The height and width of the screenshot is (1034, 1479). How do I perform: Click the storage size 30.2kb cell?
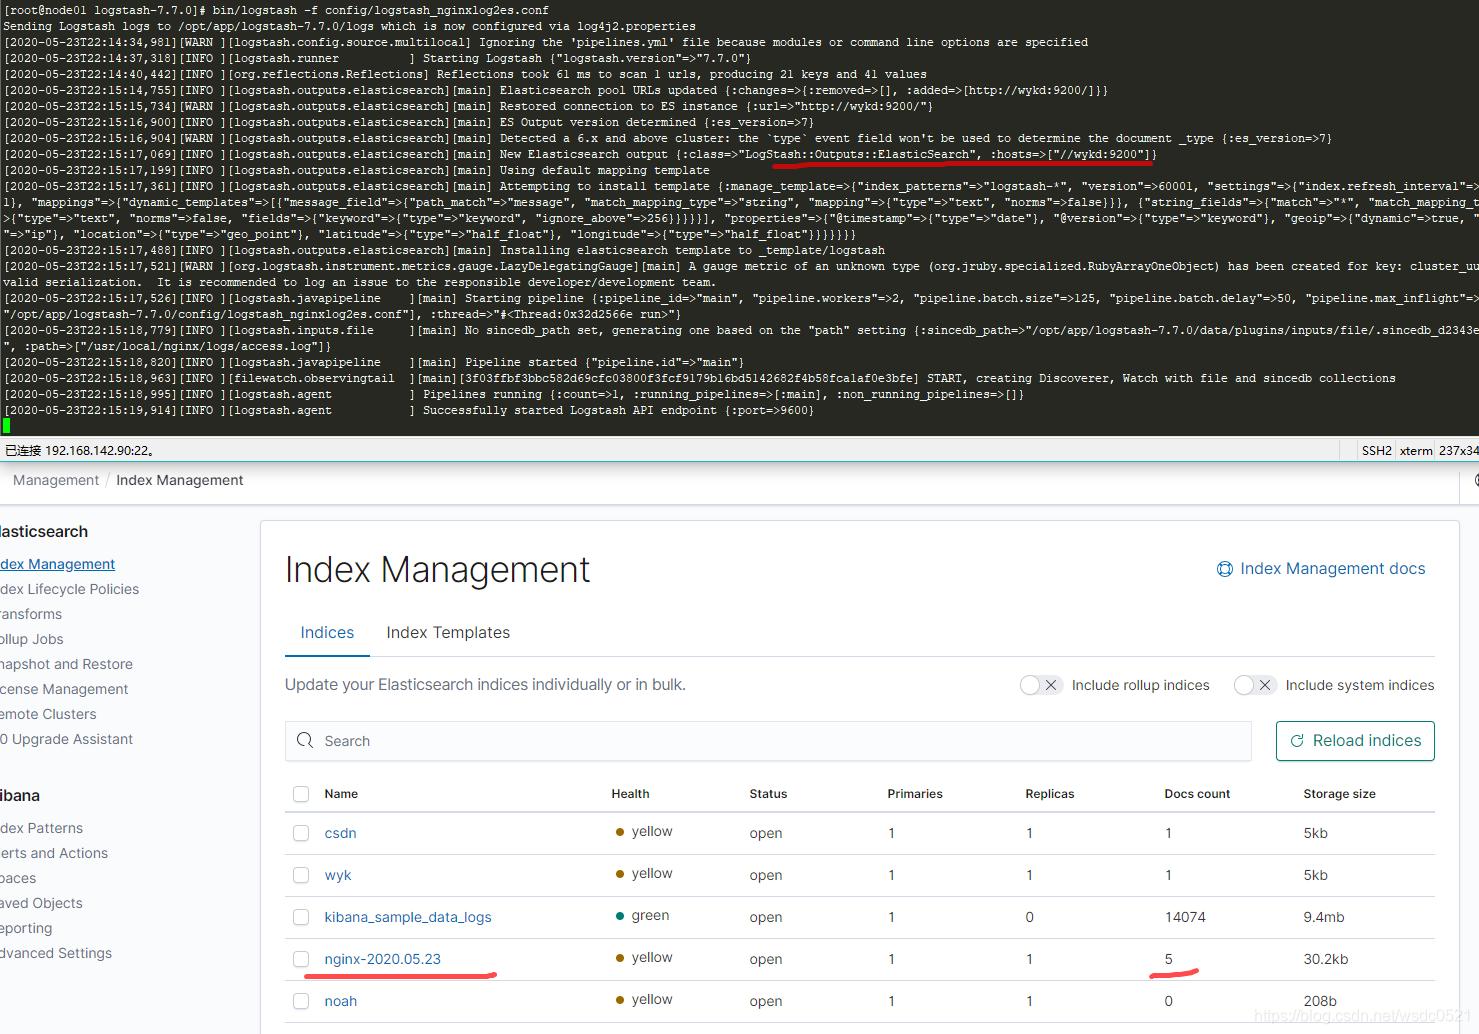(1325, 959)
